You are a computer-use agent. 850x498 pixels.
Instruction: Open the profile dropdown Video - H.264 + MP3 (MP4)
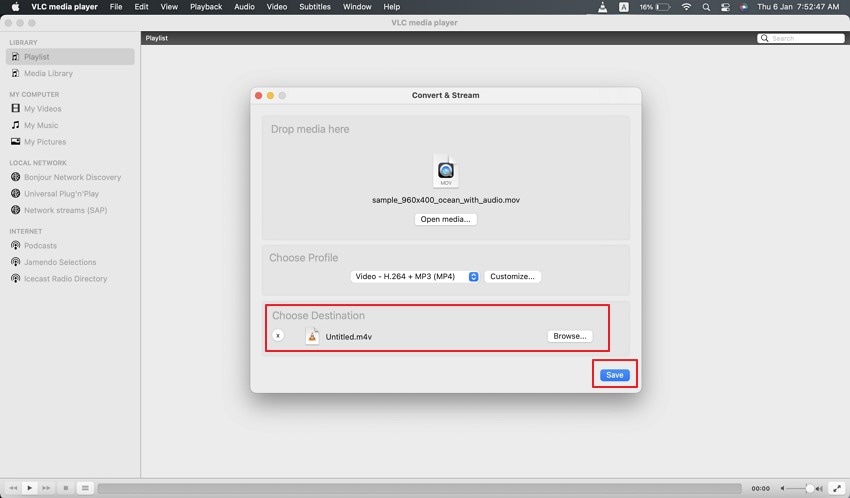(414, 277)
